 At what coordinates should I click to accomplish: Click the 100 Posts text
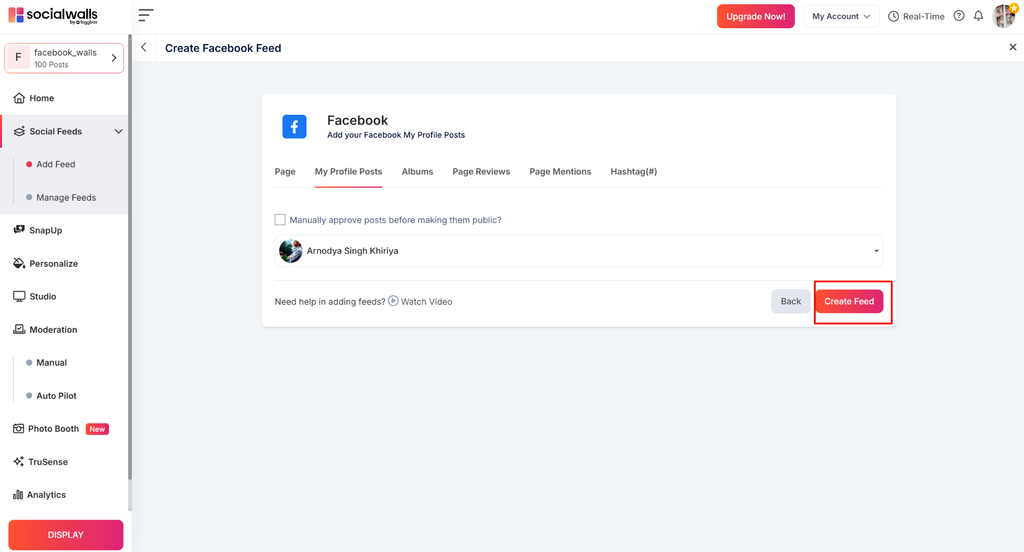coord(51,65)
